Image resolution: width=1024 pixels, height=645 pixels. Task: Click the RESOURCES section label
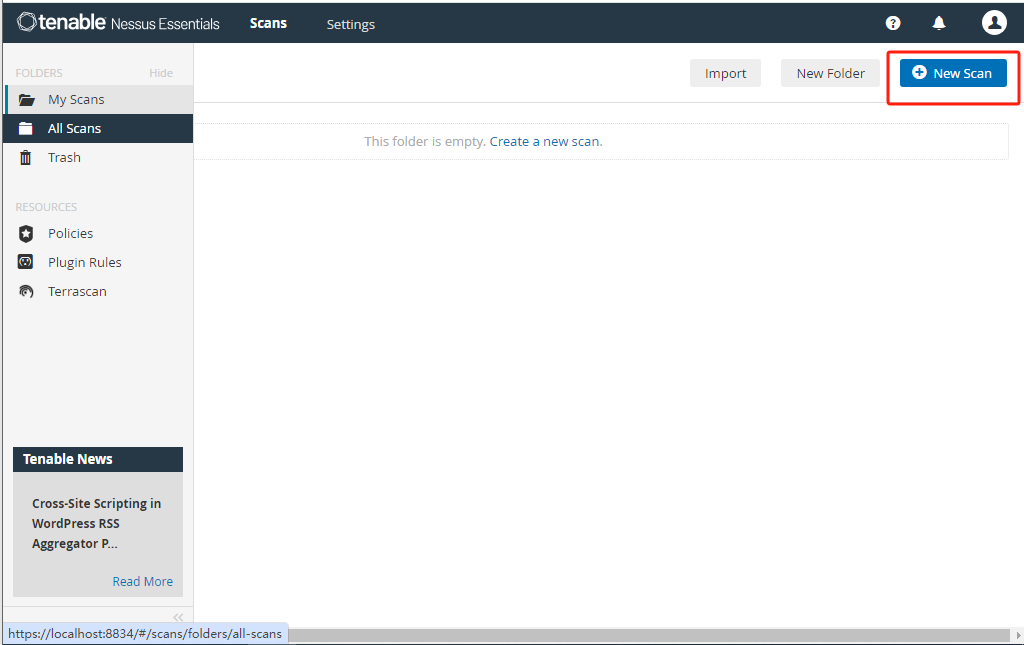(x=46, y=207)
